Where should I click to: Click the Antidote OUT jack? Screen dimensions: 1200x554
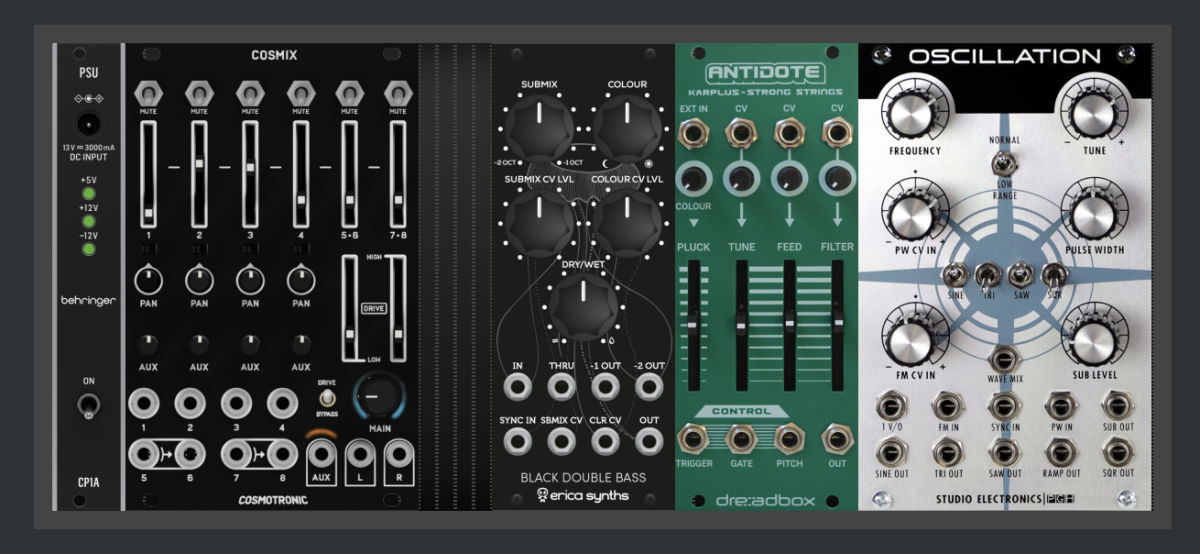coord(837,438)
